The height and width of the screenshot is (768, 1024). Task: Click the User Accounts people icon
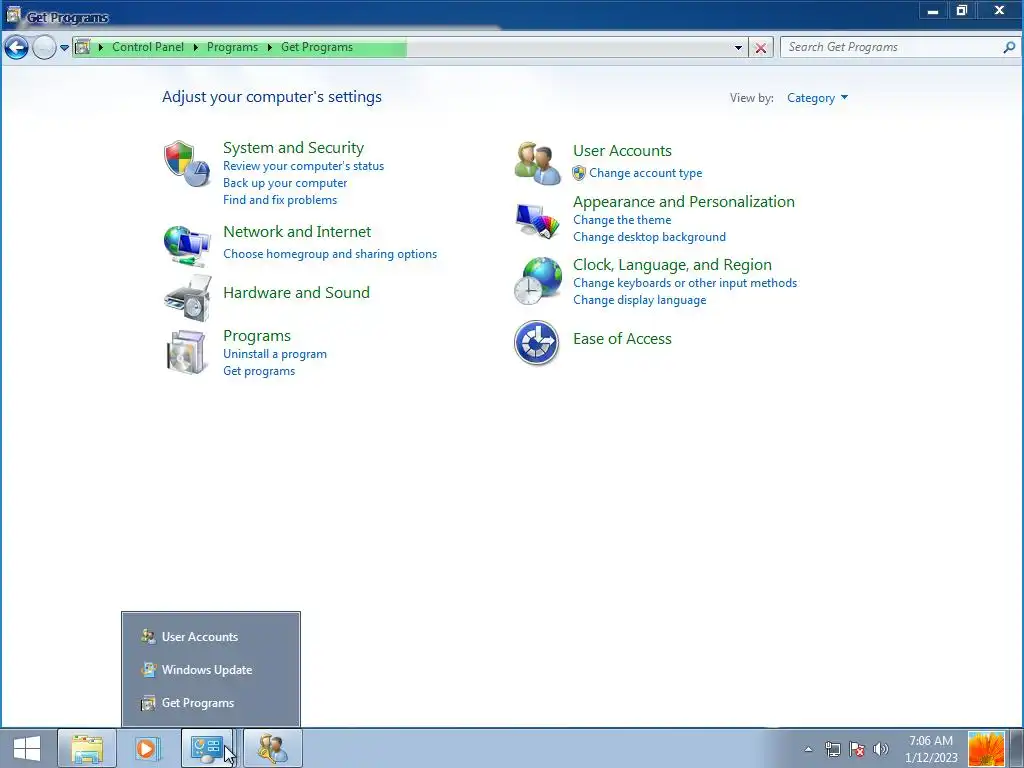pos(537,163)
